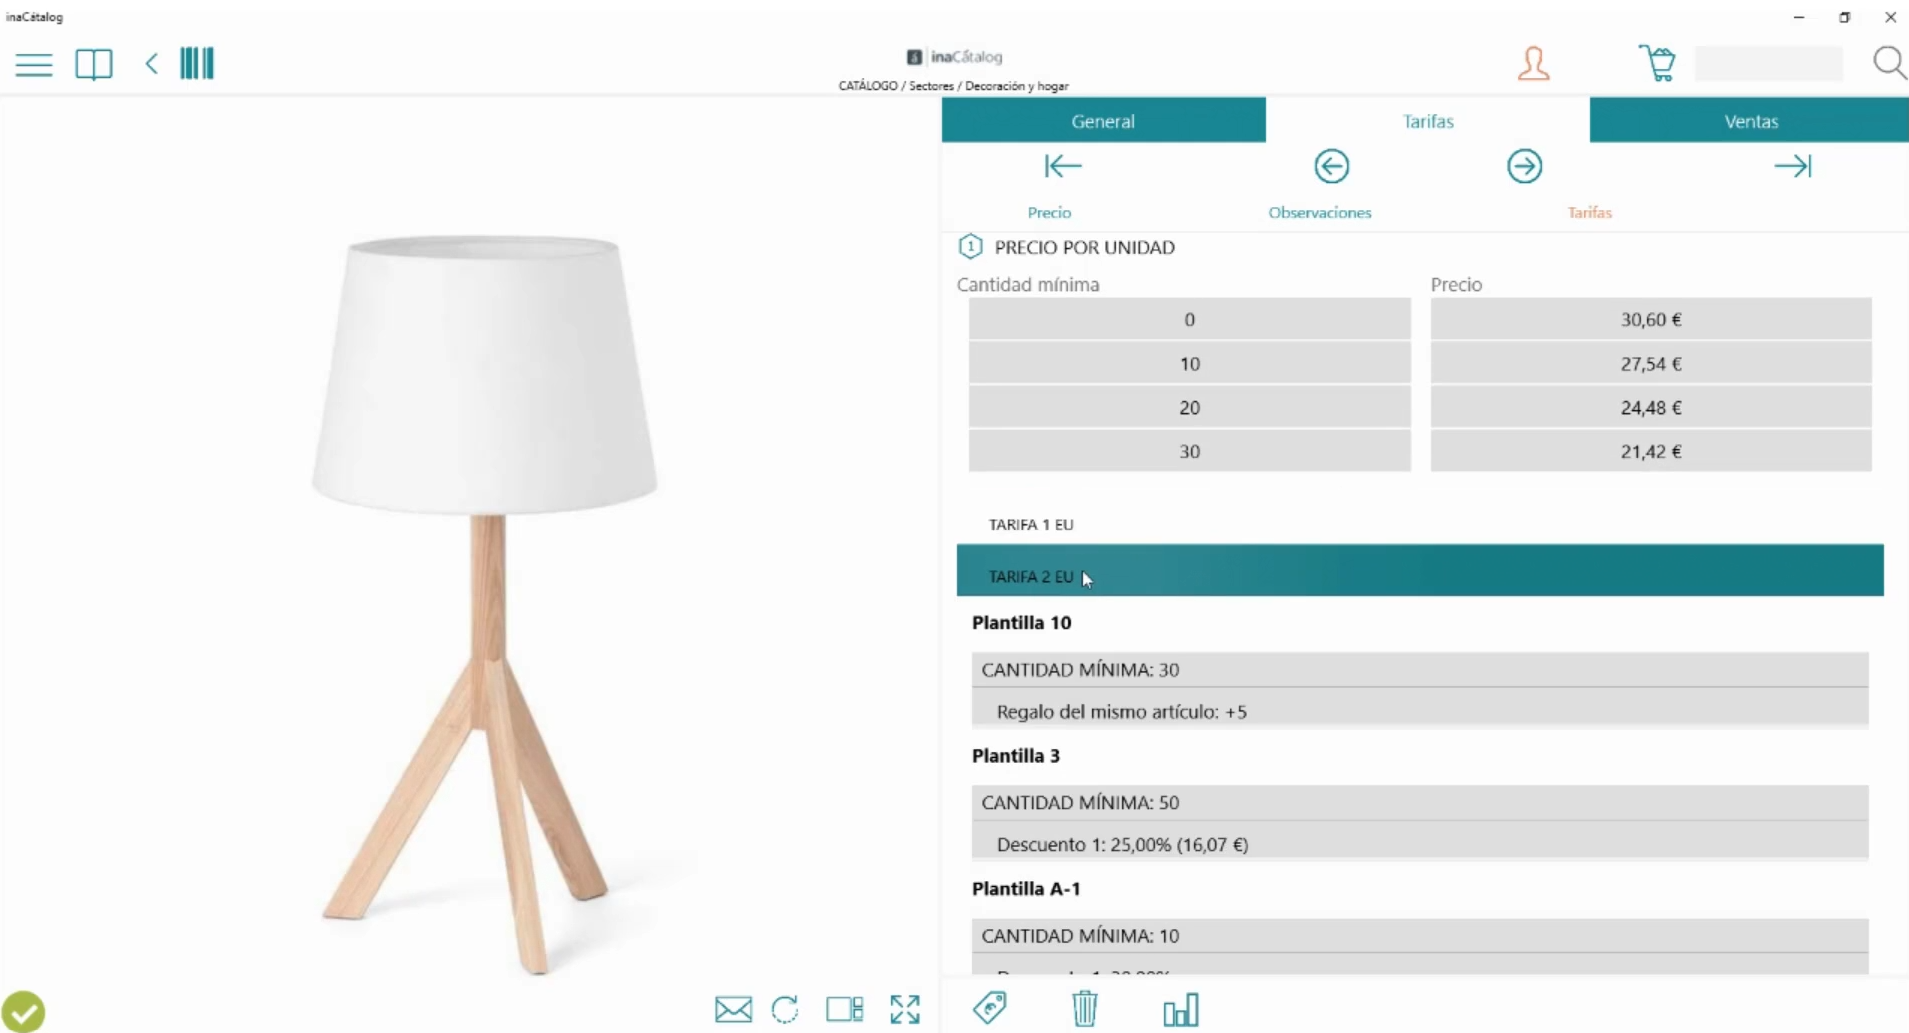Click the refresh circular arrow icon
The height and width of the screenshot is (1033, 1909).
coord(785,1009)
